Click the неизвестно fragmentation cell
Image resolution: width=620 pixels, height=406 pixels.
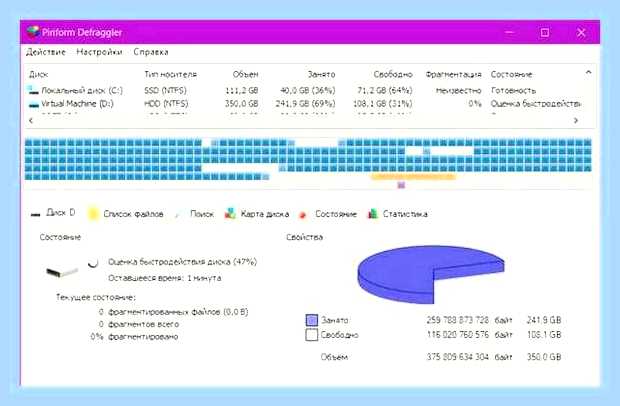click(459, 91)
